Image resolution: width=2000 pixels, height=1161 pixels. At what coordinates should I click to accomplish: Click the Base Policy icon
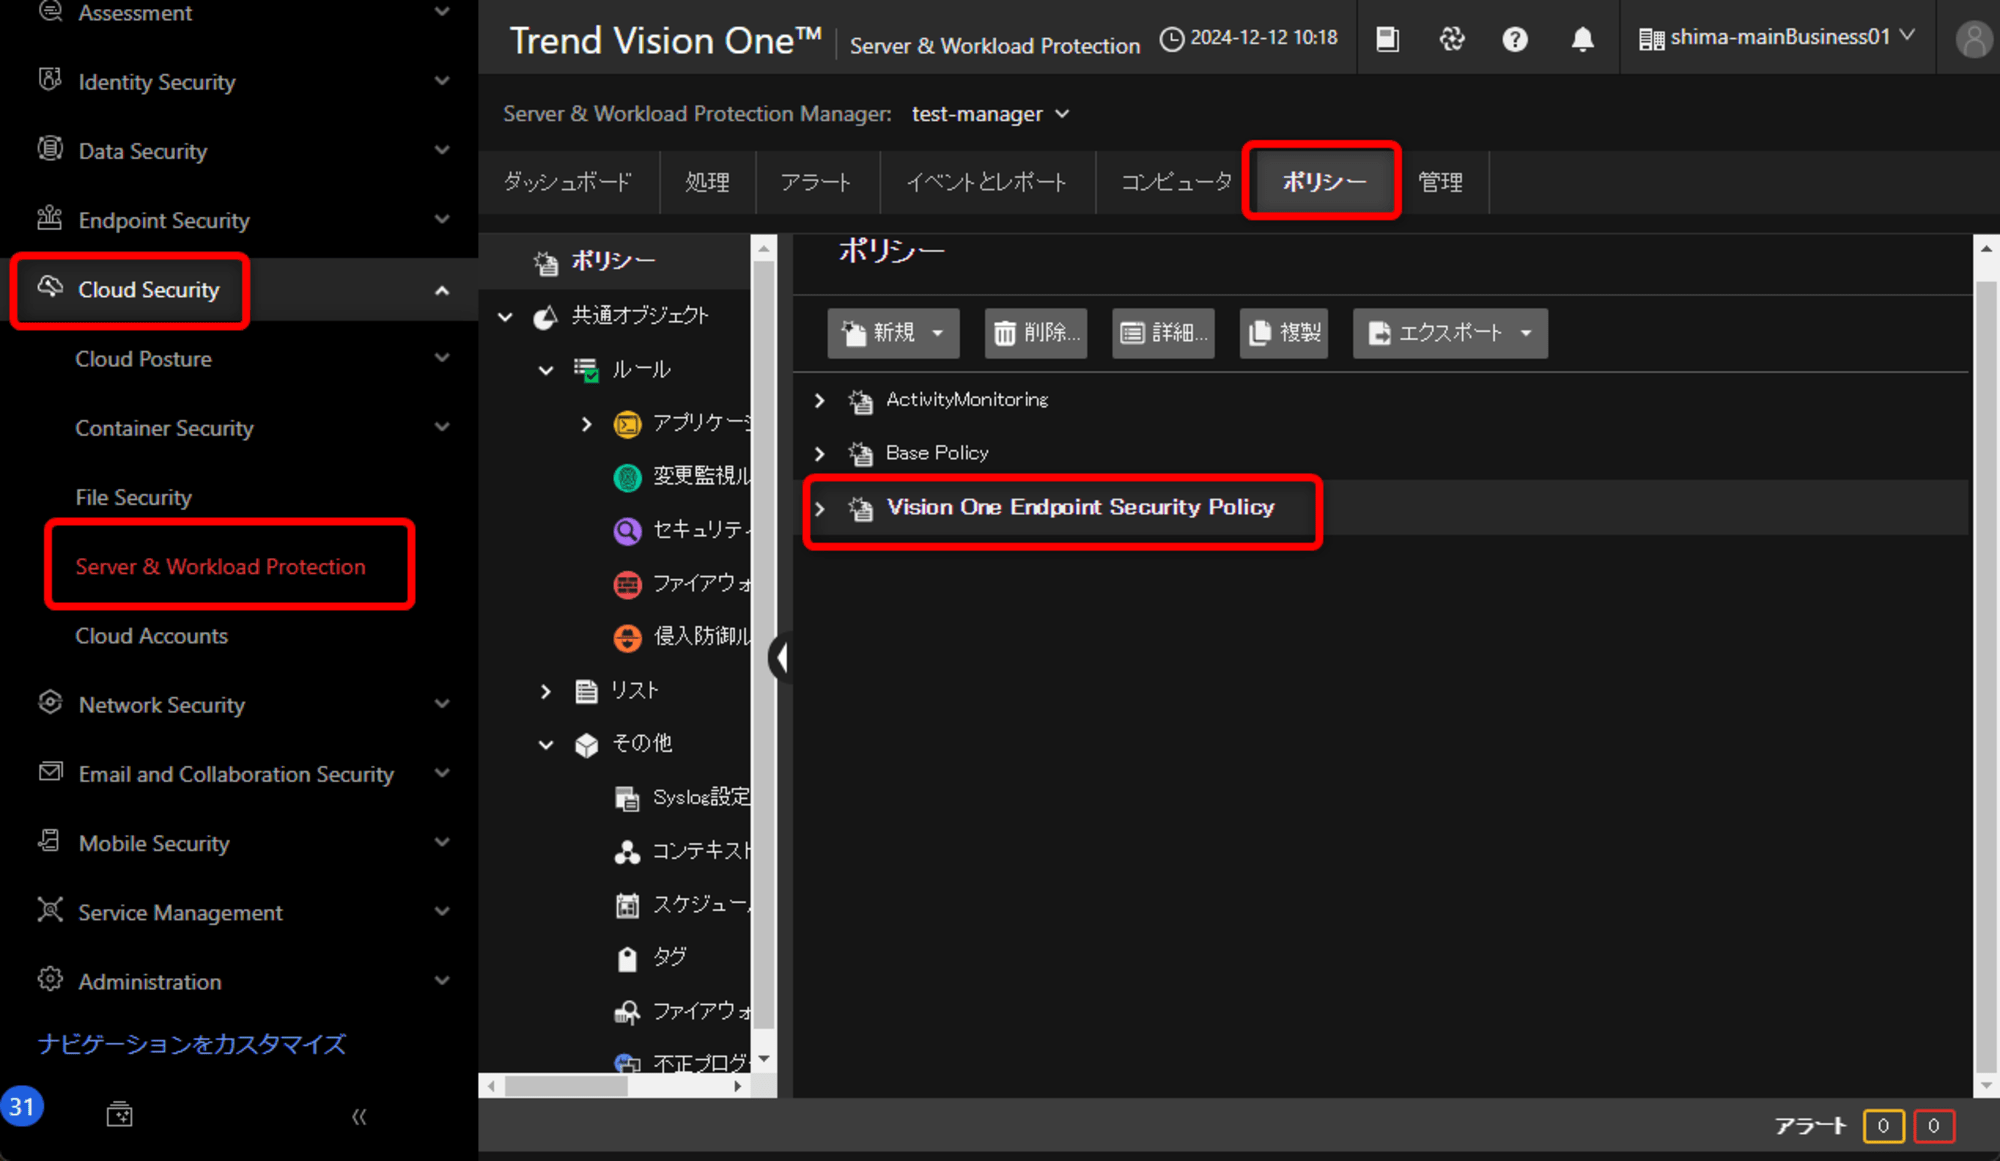[x=860, y=454]
